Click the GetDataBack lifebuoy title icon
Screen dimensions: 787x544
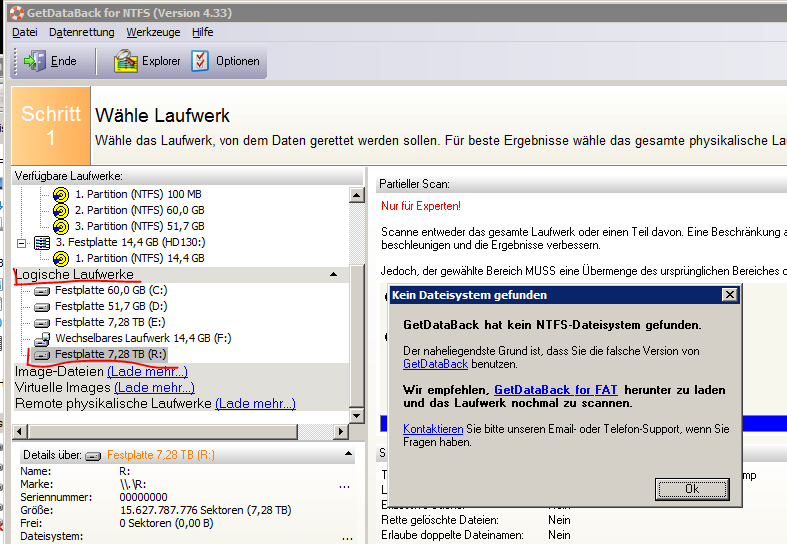[x=17, y=13]
